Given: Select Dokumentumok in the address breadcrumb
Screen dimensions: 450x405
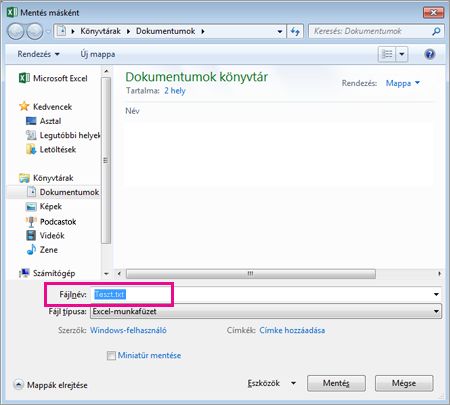Looking at the screenshot, I should 165,31.
